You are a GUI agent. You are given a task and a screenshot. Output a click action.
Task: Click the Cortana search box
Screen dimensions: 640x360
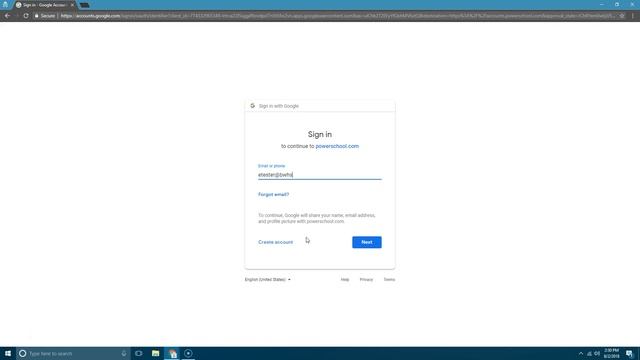73,353
